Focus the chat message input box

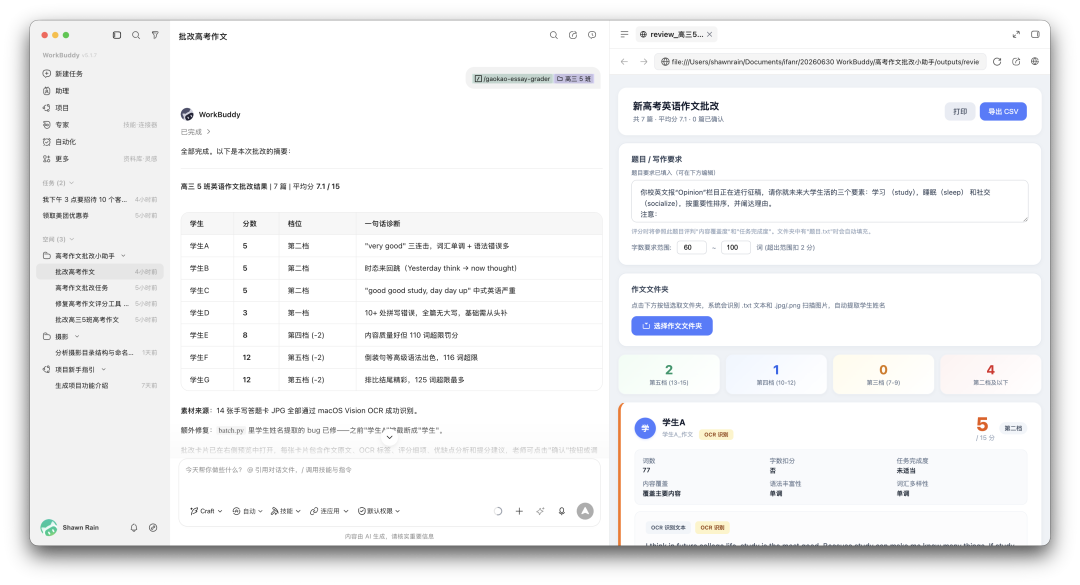389,478
